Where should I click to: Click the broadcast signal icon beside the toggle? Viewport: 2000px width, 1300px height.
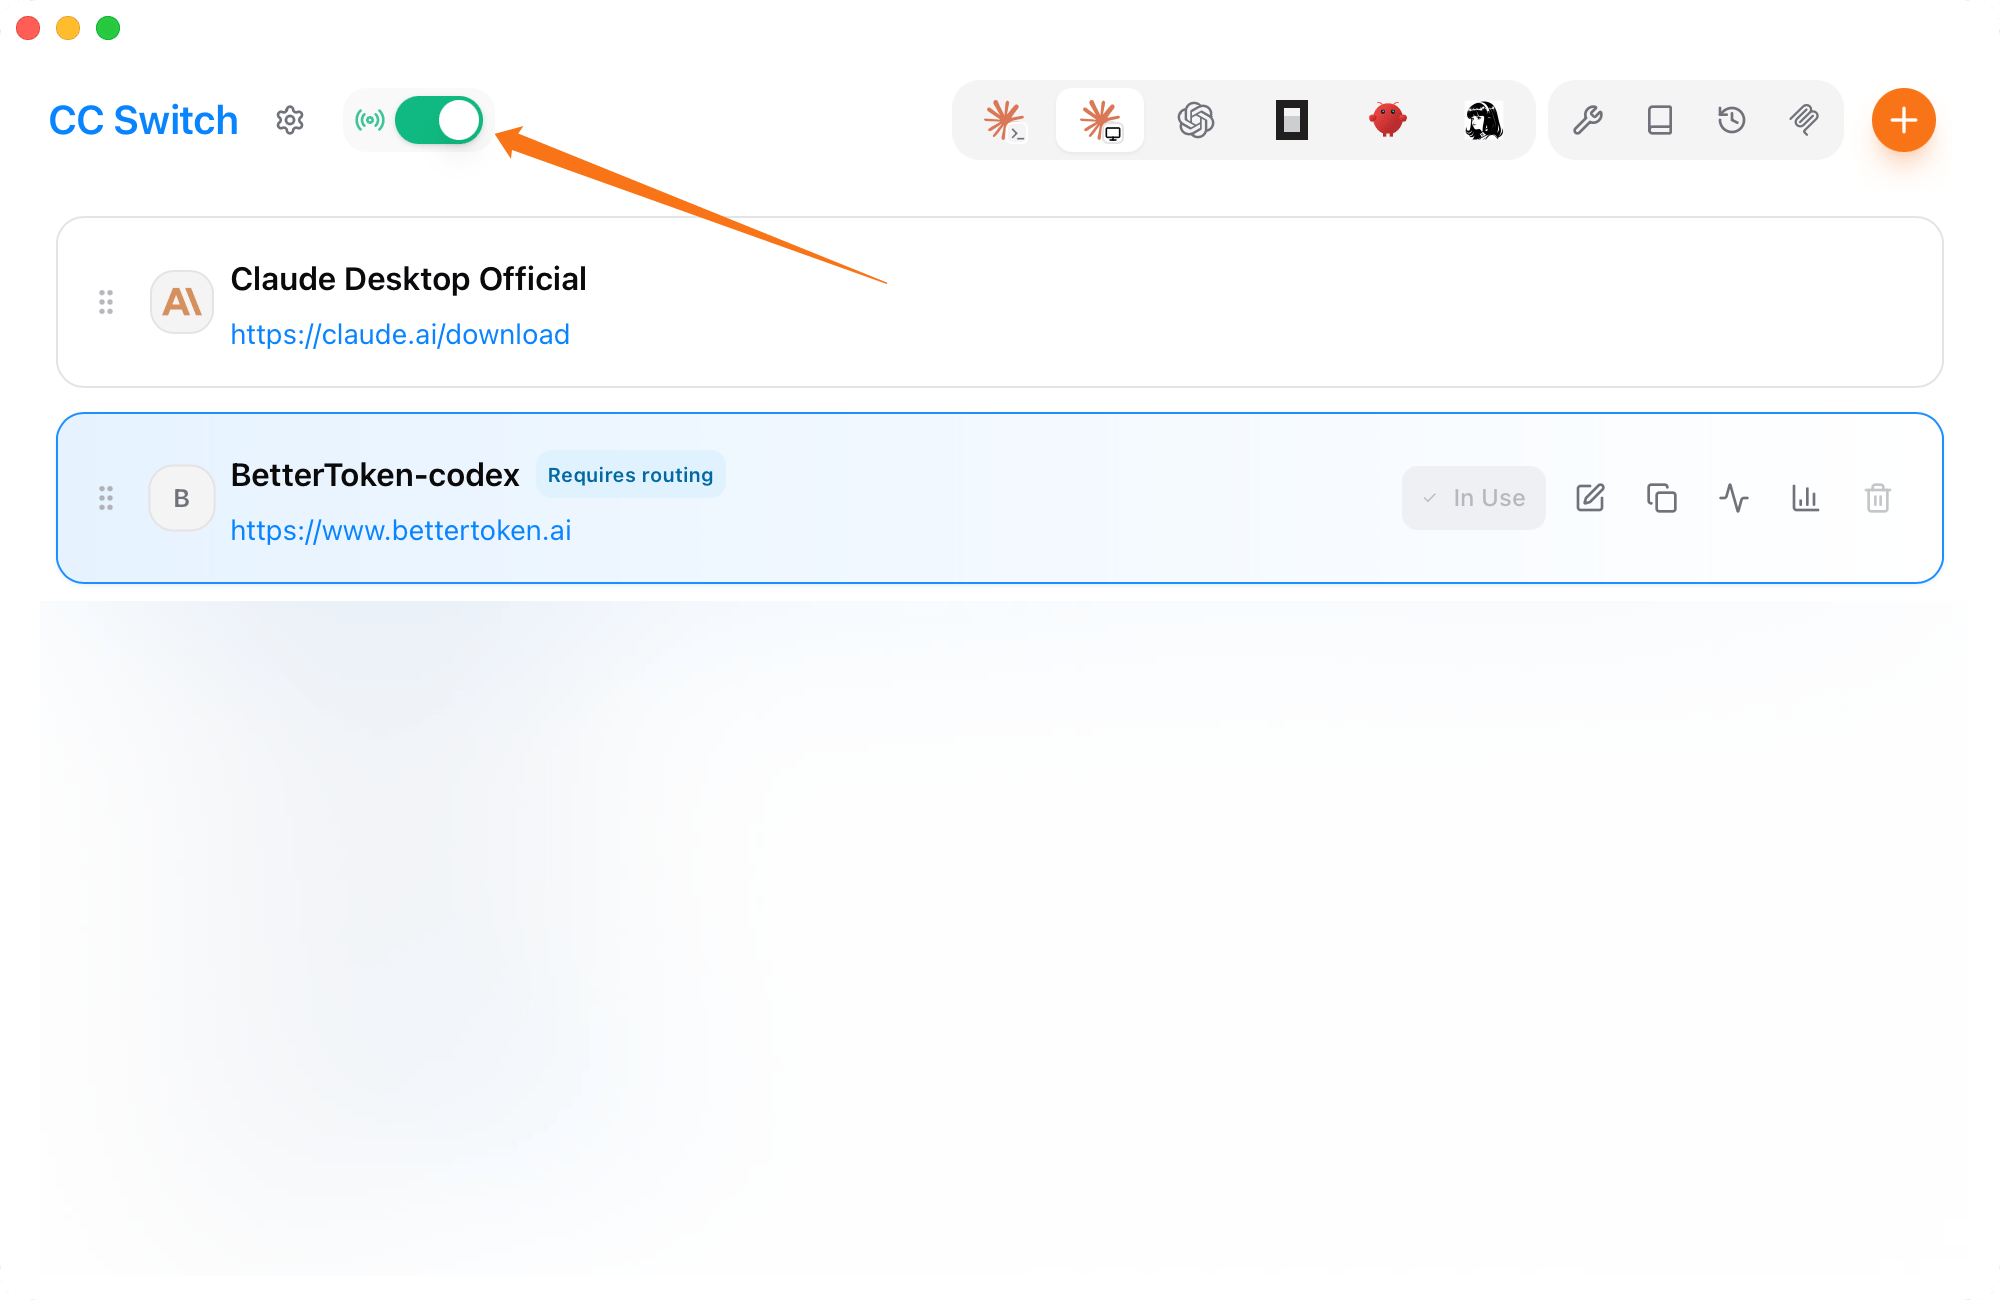[x=370, y=120]
